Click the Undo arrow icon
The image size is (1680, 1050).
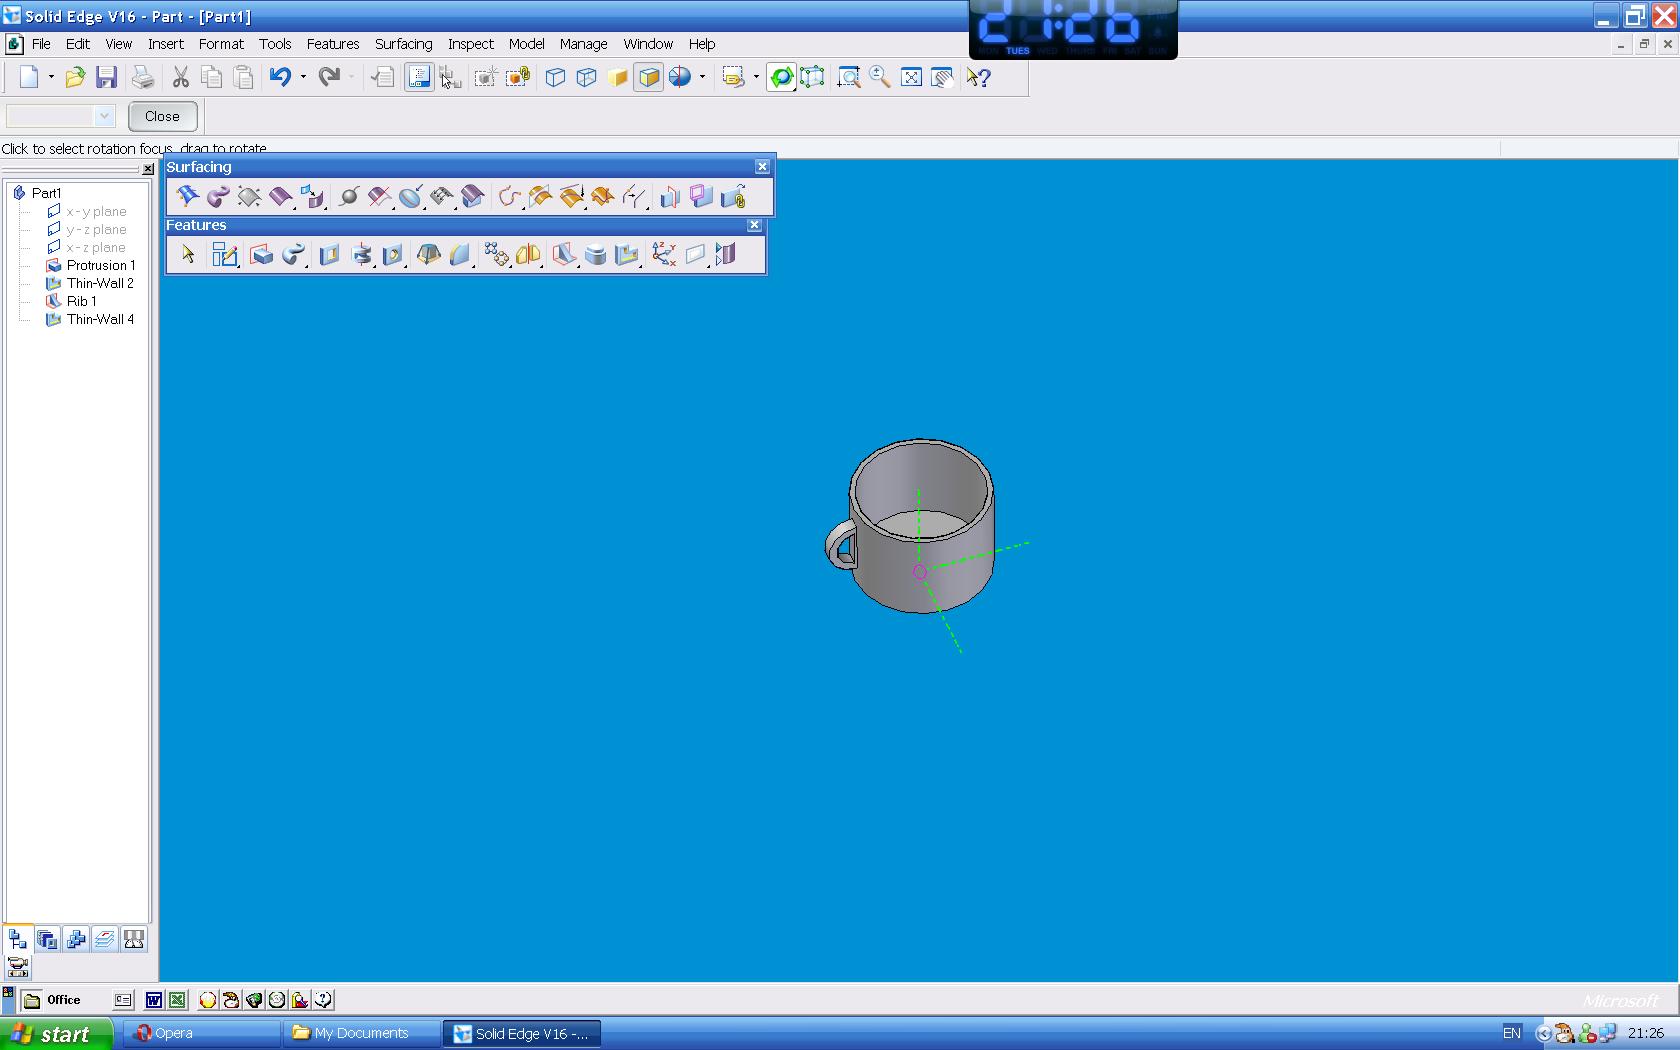280,77
